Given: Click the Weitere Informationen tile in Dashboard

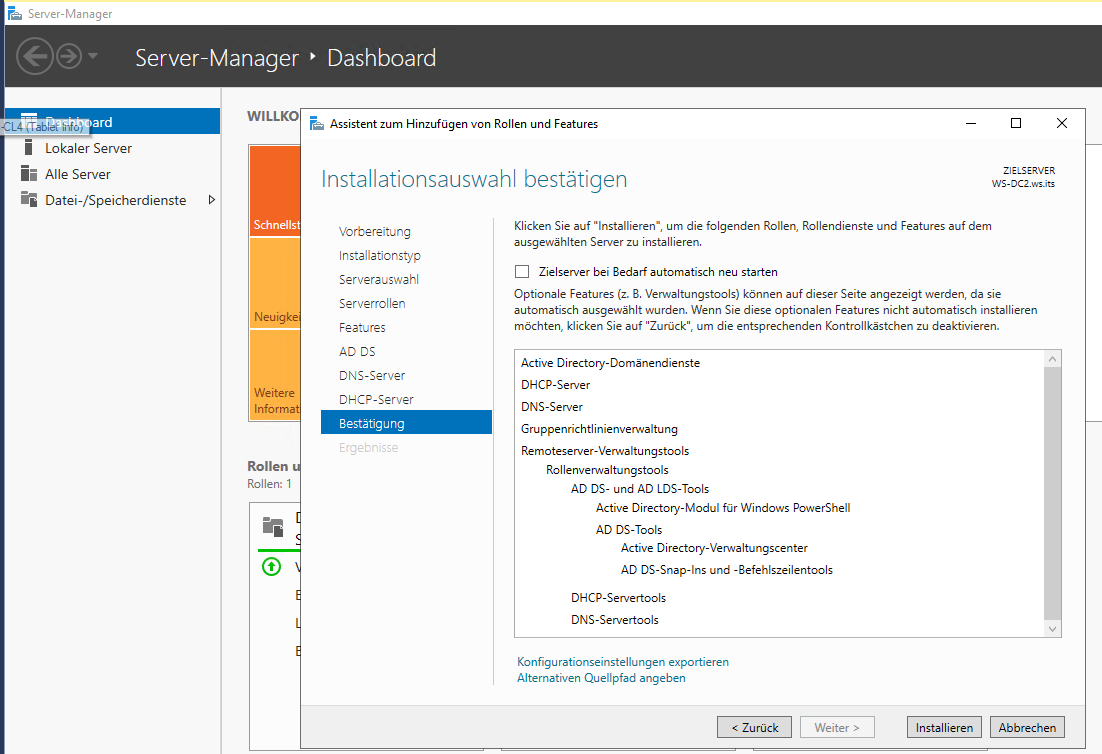Looking at the screenshot, I should click(276, 375).
